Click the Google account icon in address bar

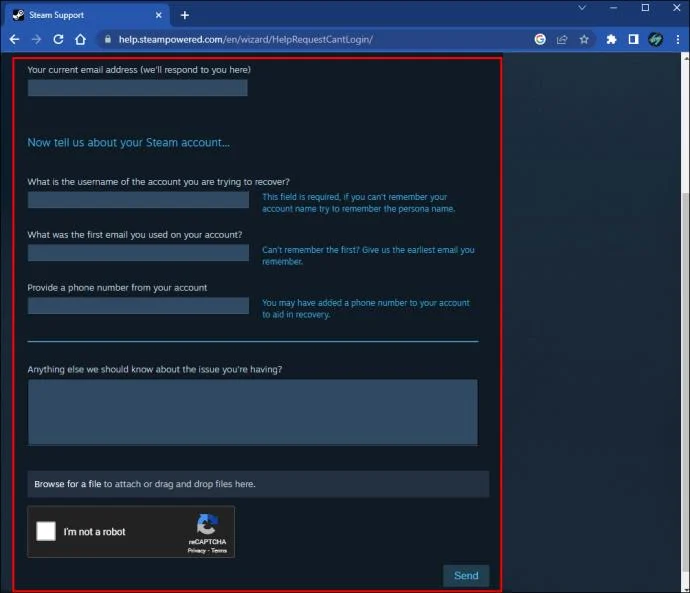(540, 40)
